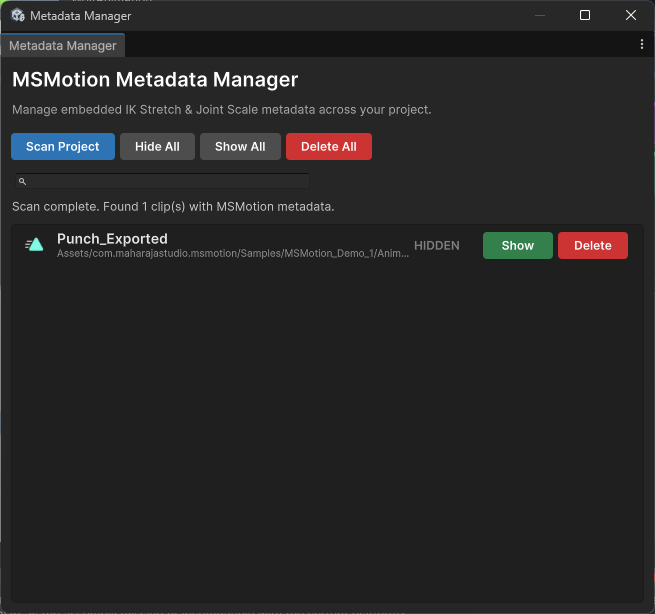
Task: Click the red Delete All button
Action: [329, 147]
